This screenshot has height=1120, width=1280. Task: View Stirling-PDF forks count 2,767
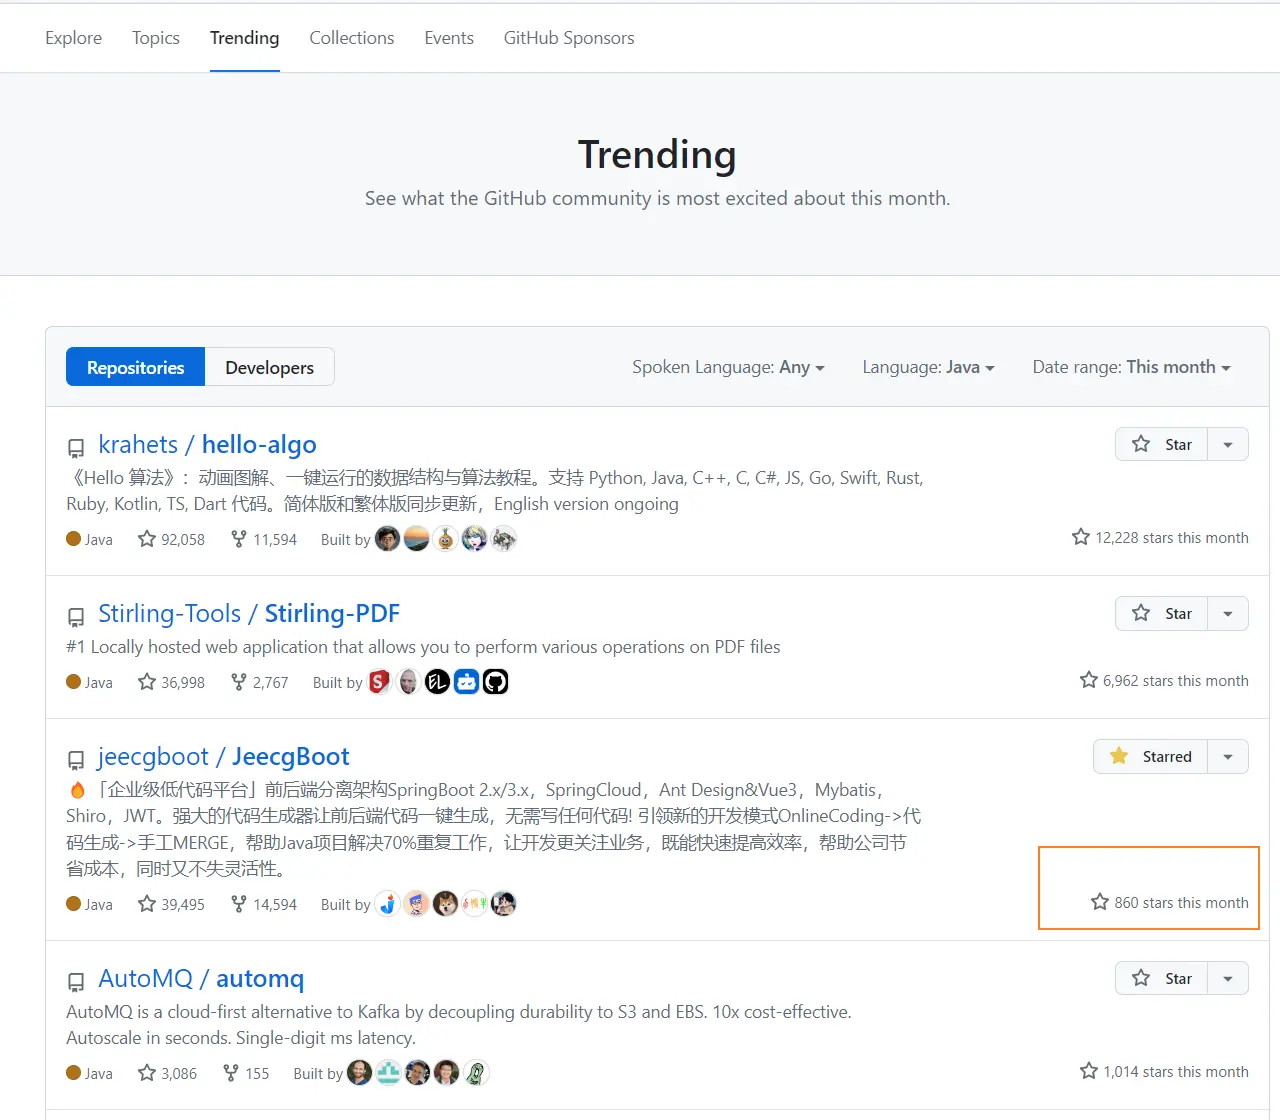[259, 682]
